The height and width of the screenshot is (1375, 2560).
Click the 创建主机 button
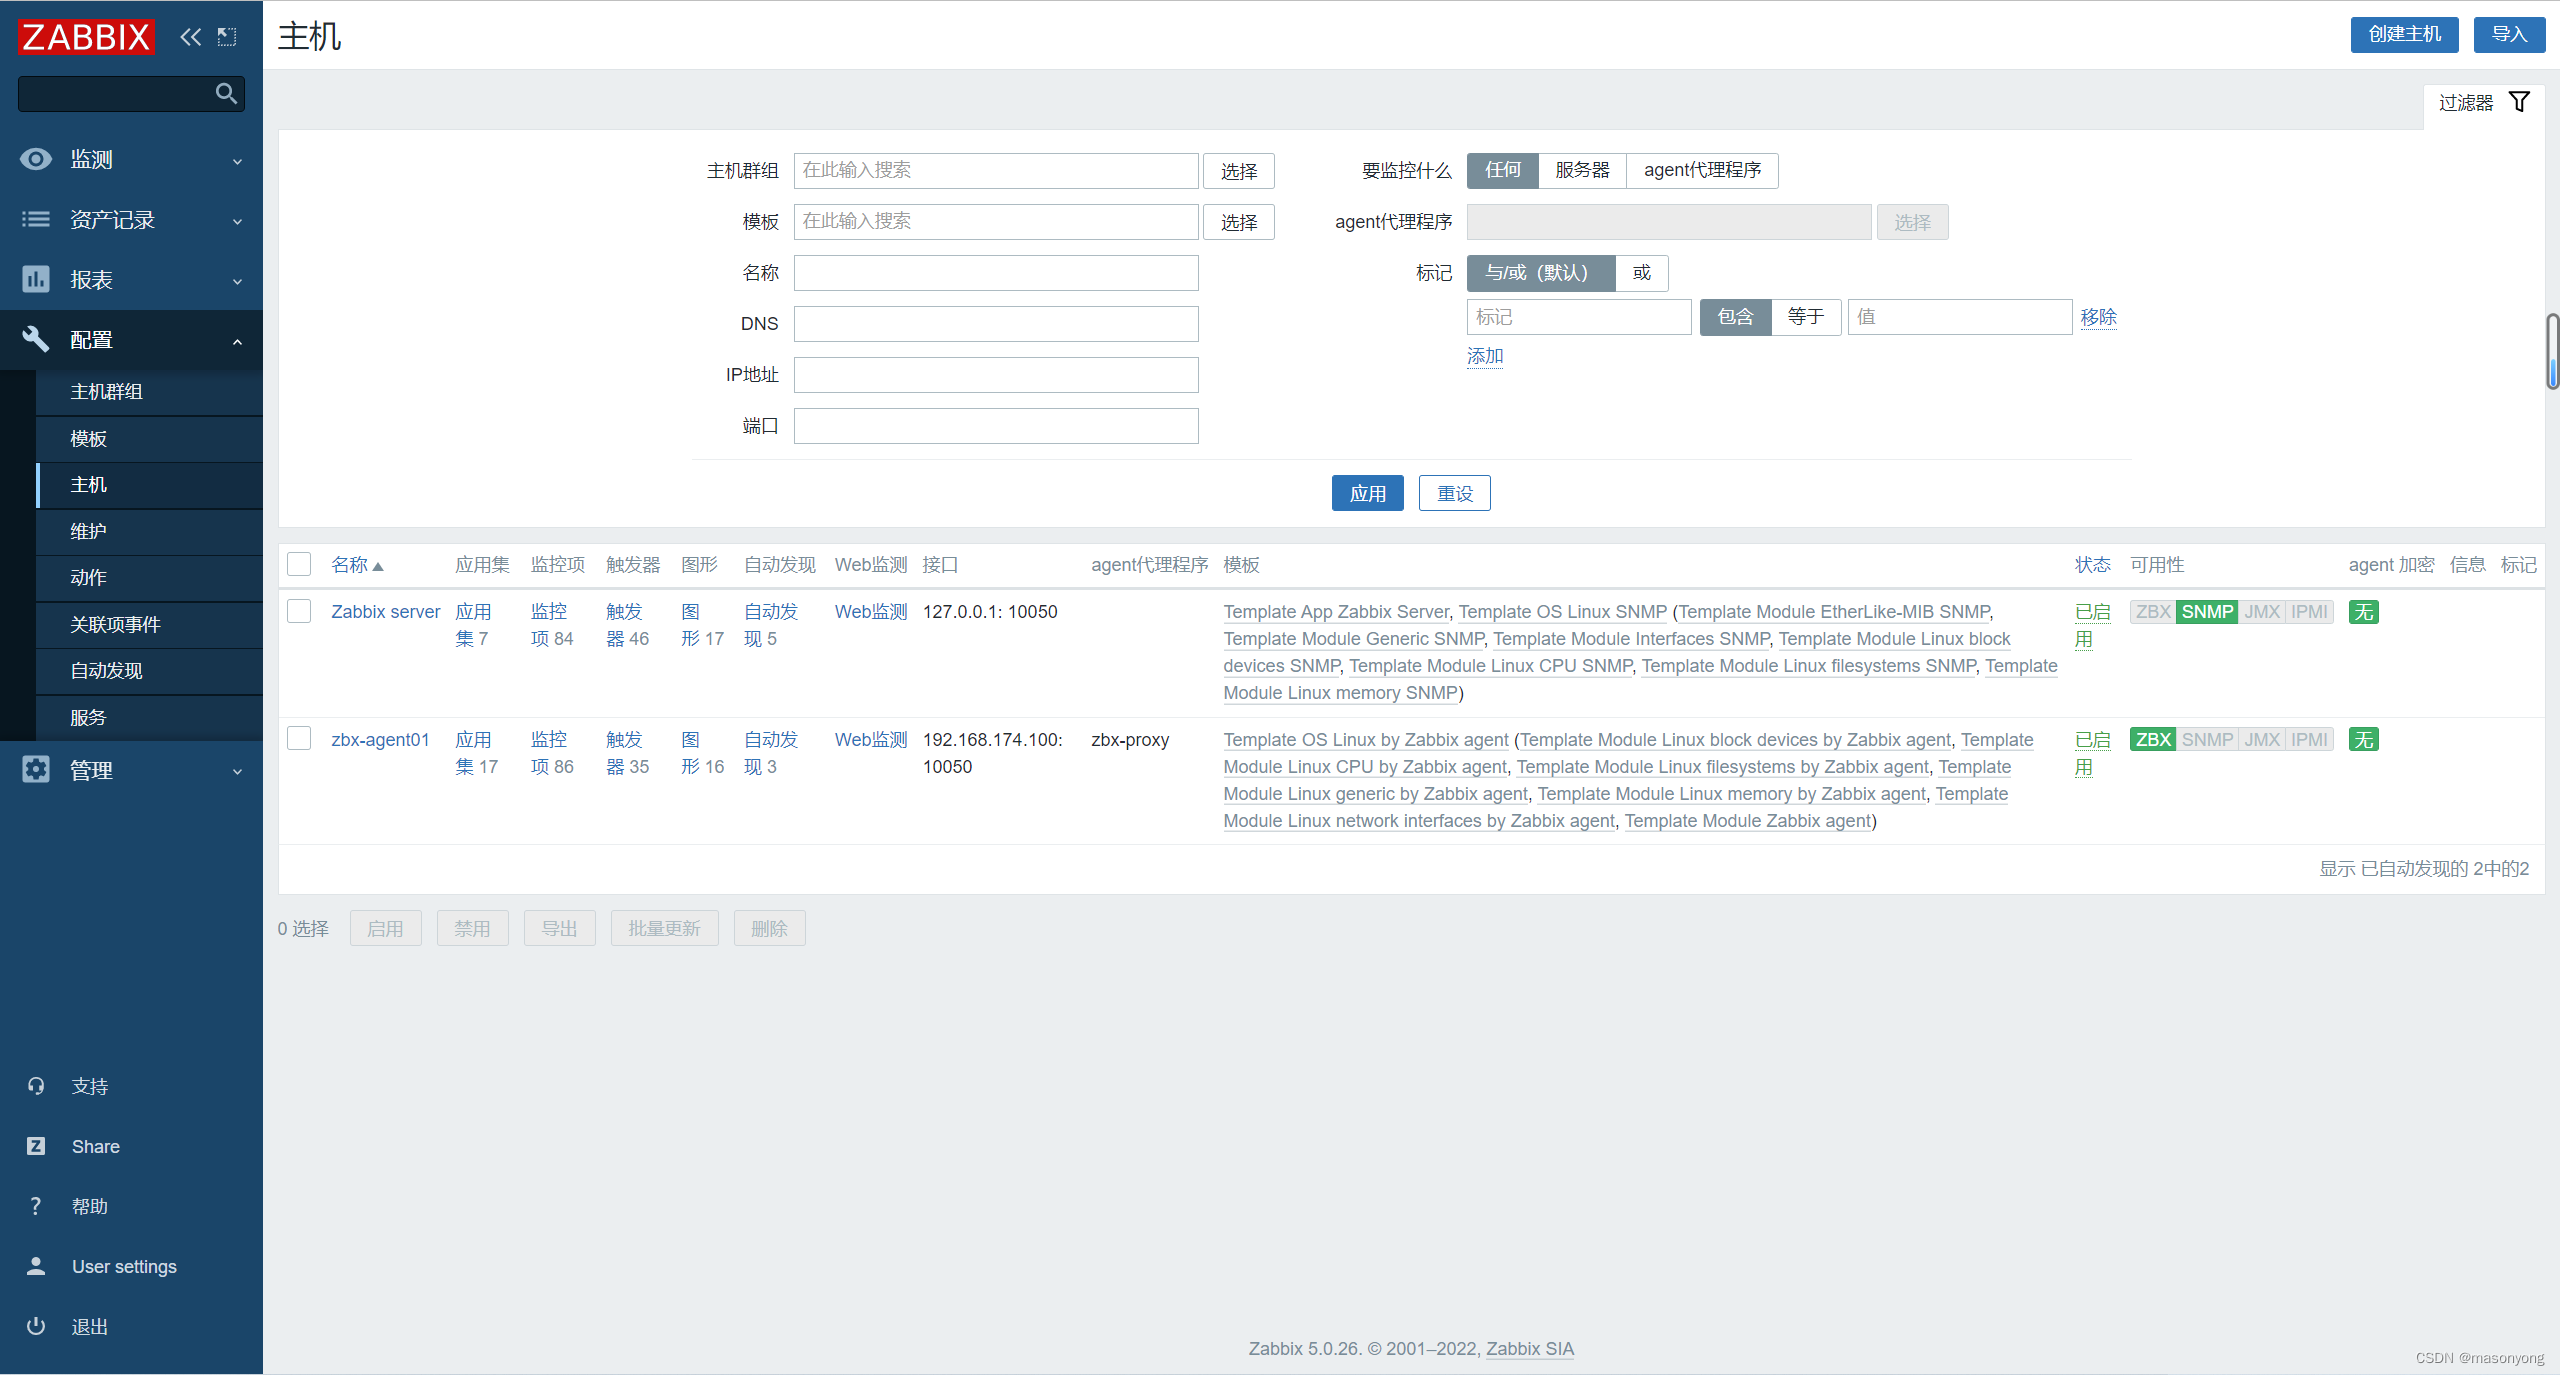(x=2403, y=34)
